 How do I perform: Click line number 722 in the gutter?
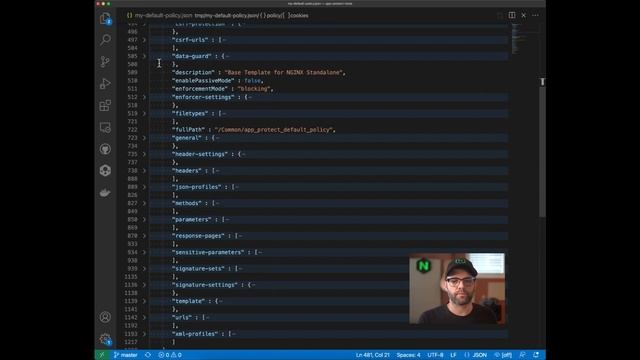pyautogui.click(x=132, y=130)
